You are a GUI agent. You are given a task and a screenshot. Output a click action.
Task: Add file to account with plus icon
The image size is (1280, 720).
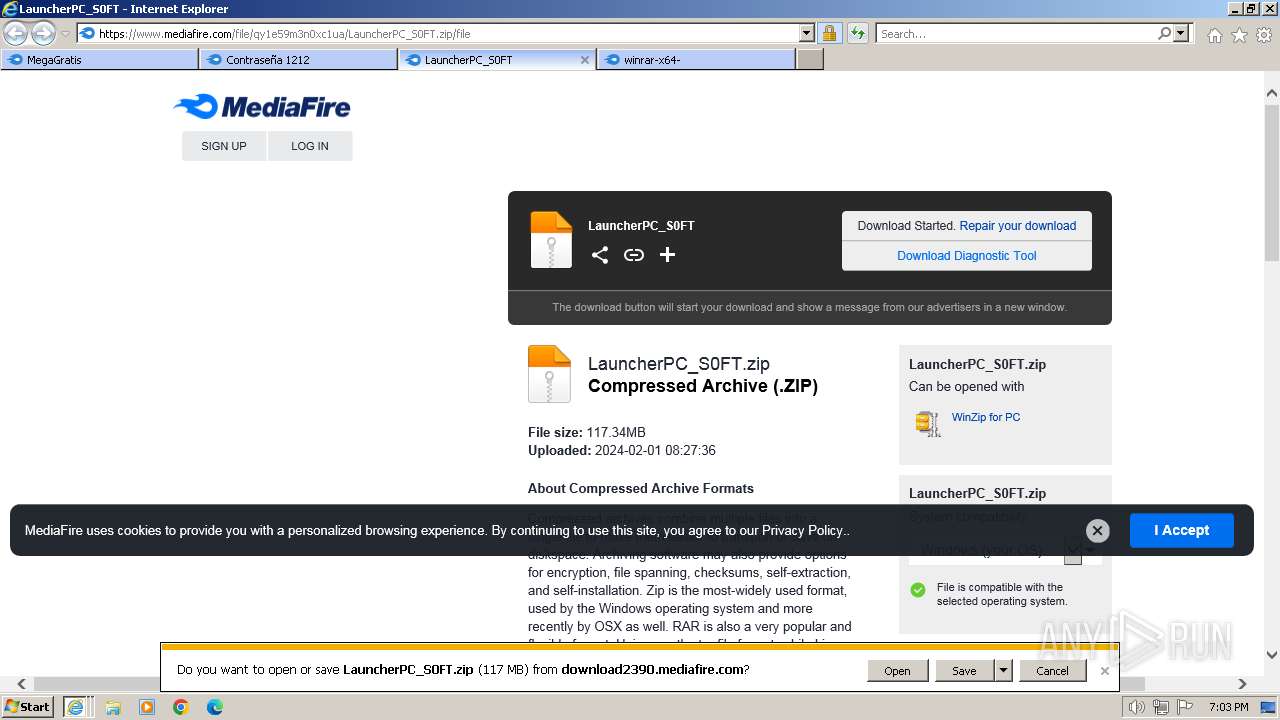(668, 255)
